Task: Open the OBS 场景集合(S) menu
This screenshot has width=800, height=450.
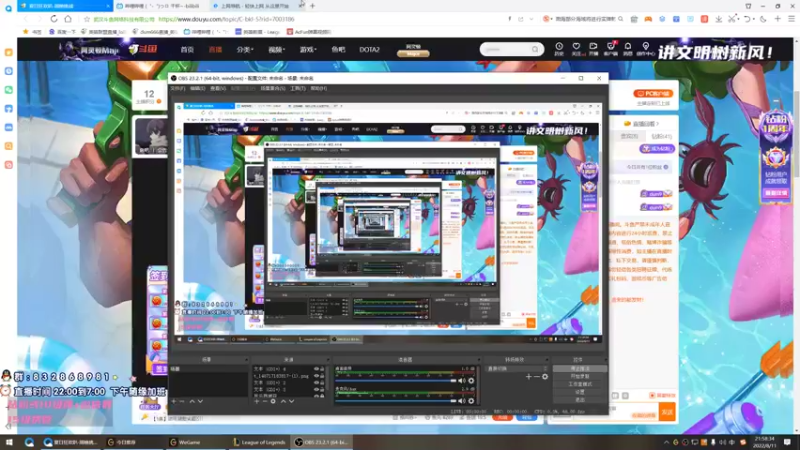Action: pyautogui.click(x=273, y=88)
